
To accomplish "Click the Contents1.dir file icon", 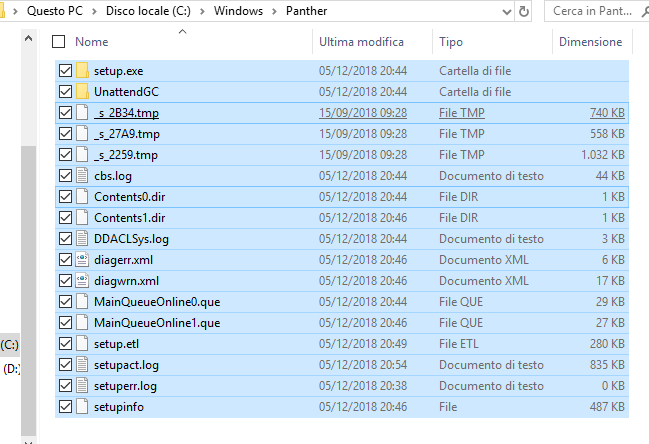I will (82, 218).
